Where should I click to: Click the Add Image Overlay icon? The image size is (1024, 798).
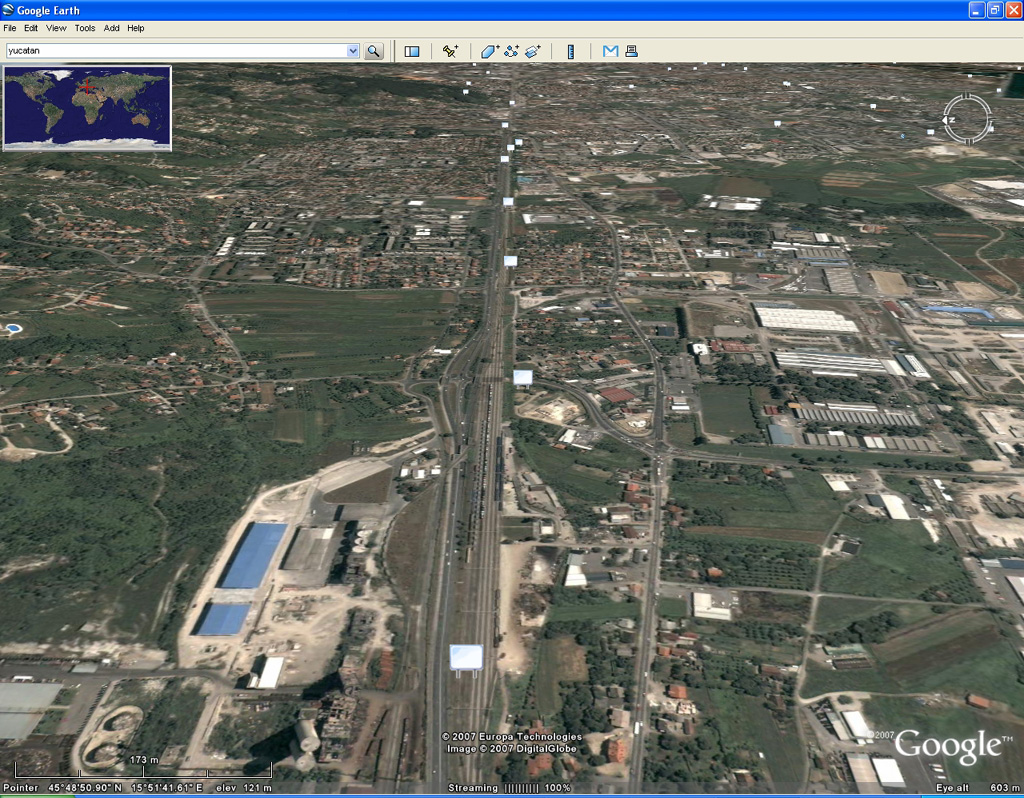pyautogui.click(x=533, y=51)
